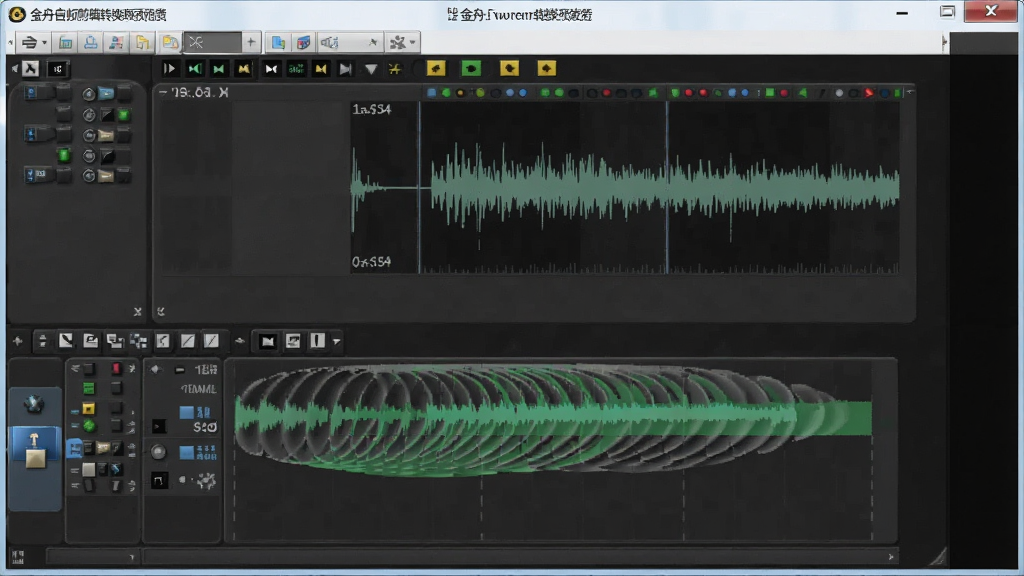Viewport: 1024px width, 576px height.
Task: Click the grid blocks icon in the lower toolbar
Action: point(138,341)
